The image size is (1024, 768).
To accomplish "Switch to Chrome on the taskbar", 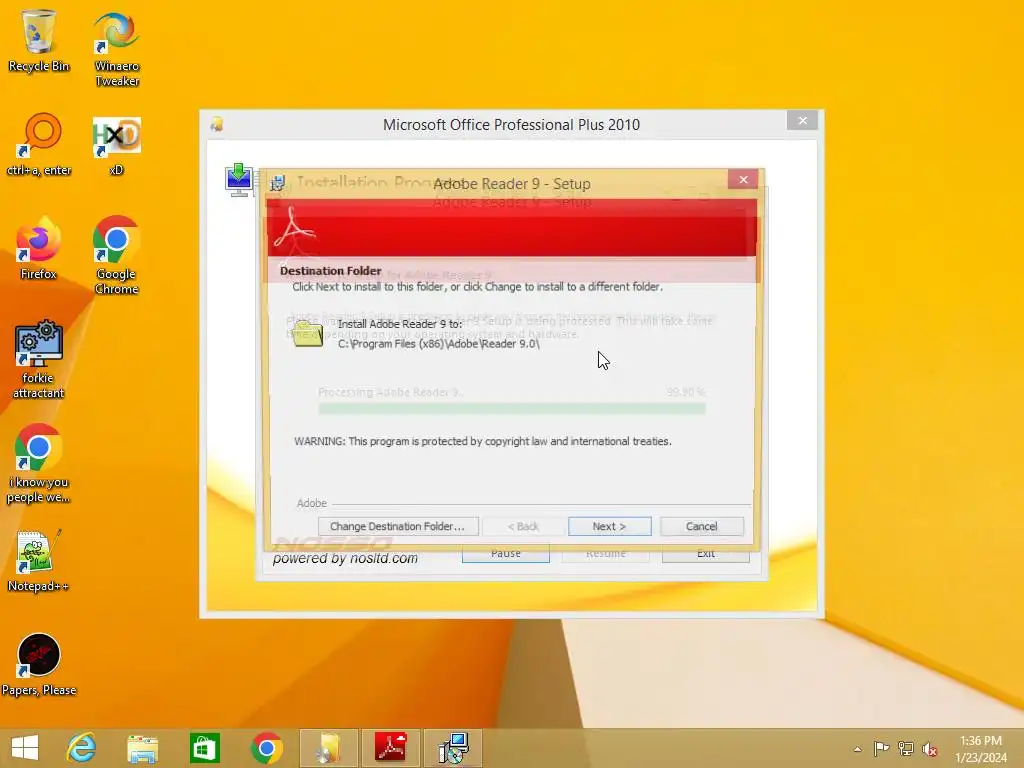I will (x=266, y=748).
